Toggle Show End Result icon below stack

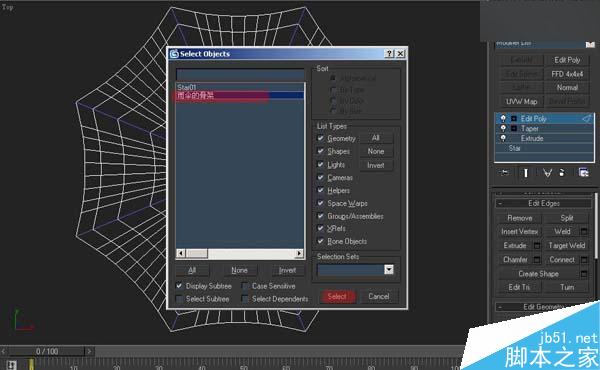[x=526, y=173]
